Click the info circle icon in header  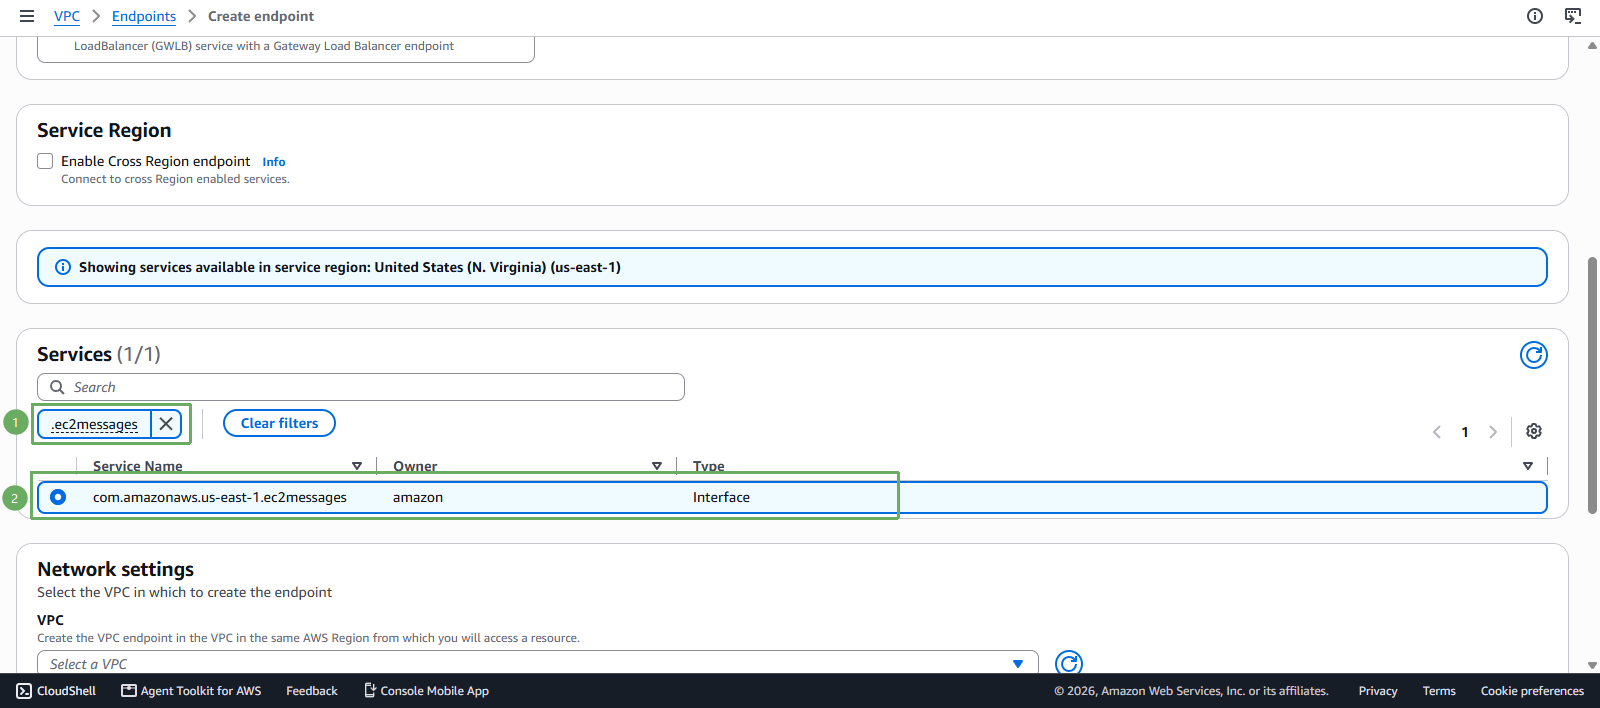click(1535, 16)
